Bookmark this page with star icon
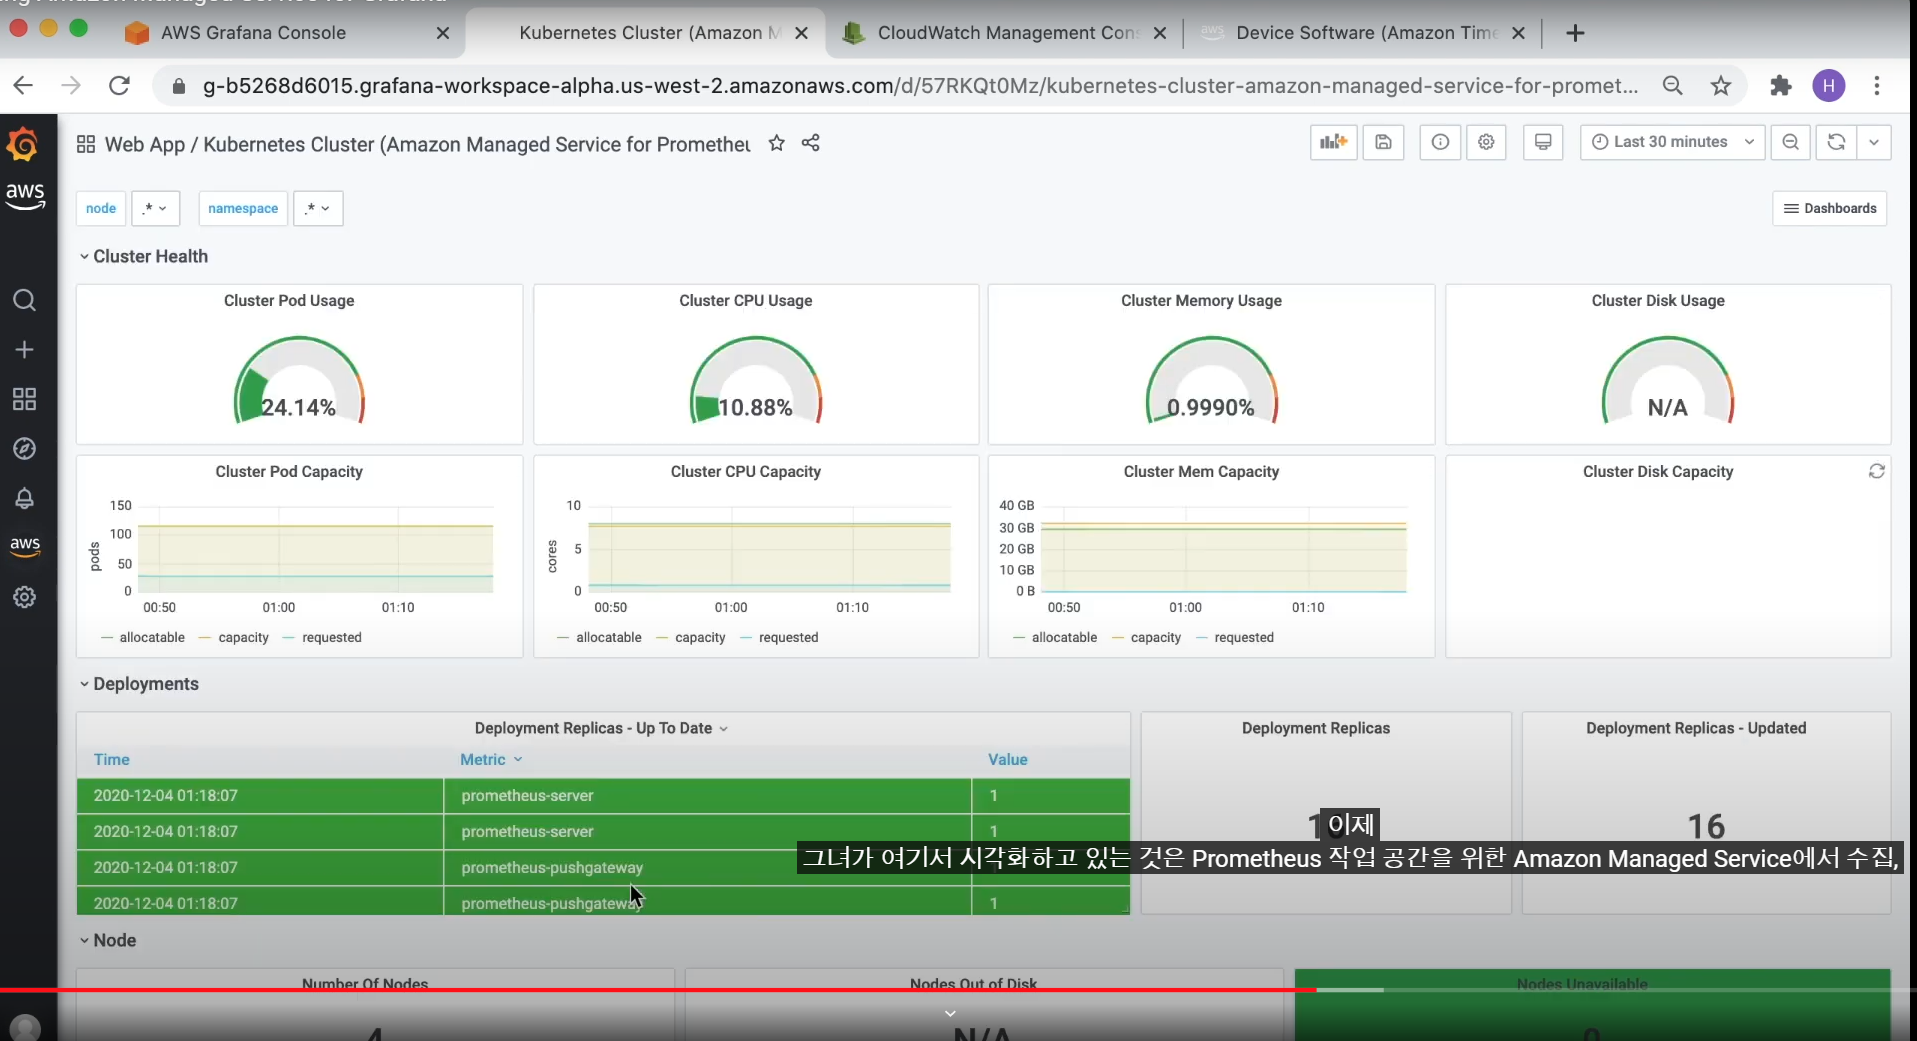The width and height of the screenshot is (1917, 1041). tap(1720, 86)
